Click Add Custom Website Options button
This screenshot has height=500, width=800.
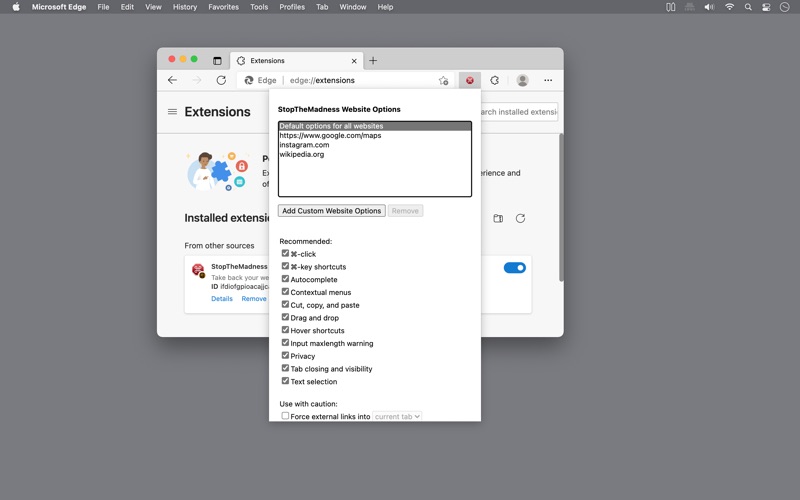click(332, 211)
